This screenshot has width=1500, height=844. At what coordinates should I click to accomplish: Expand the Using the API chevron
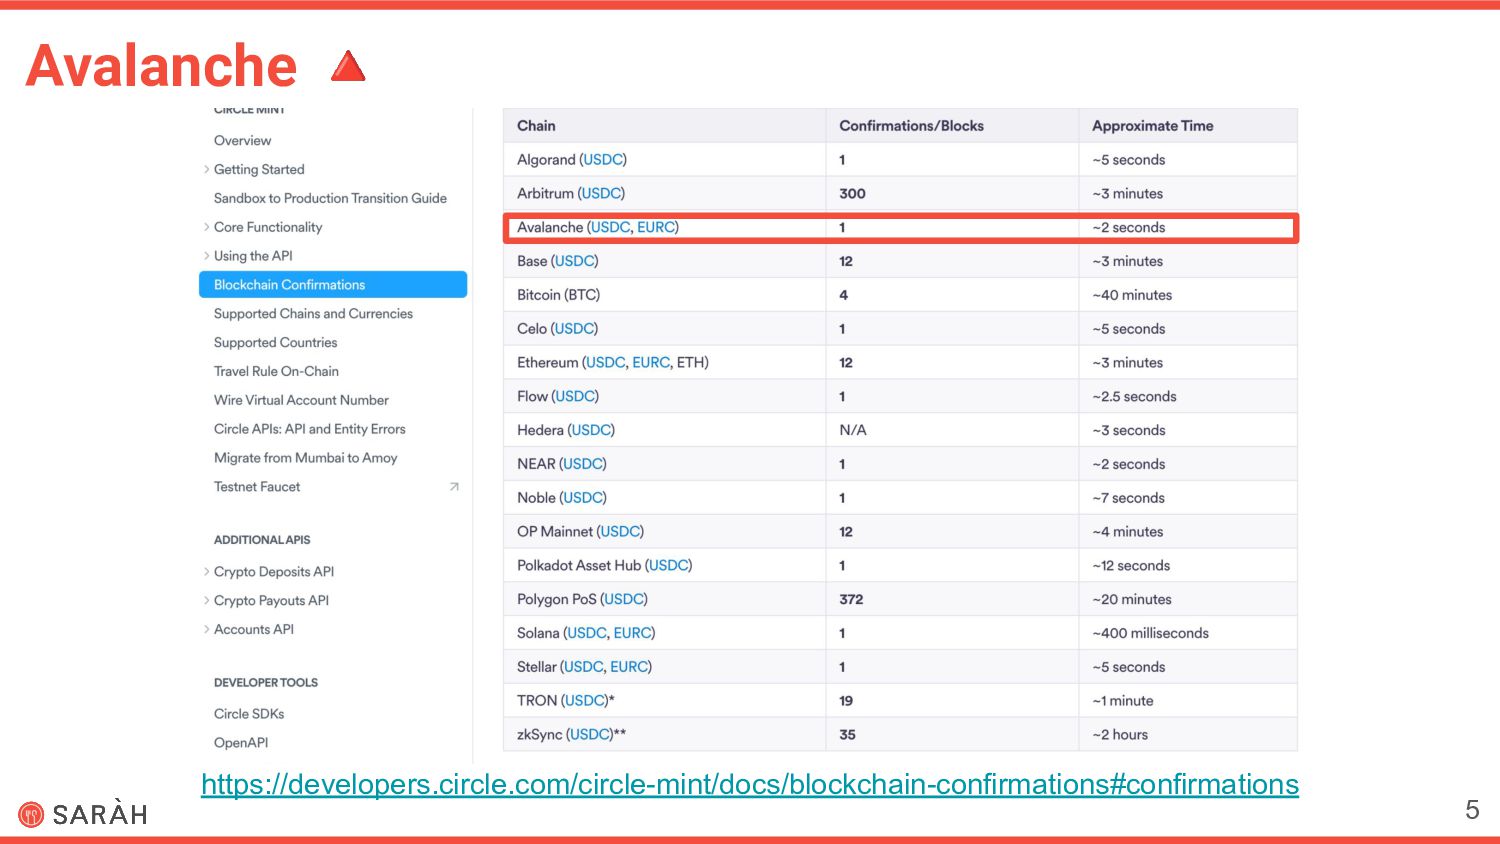coord(207,256)
